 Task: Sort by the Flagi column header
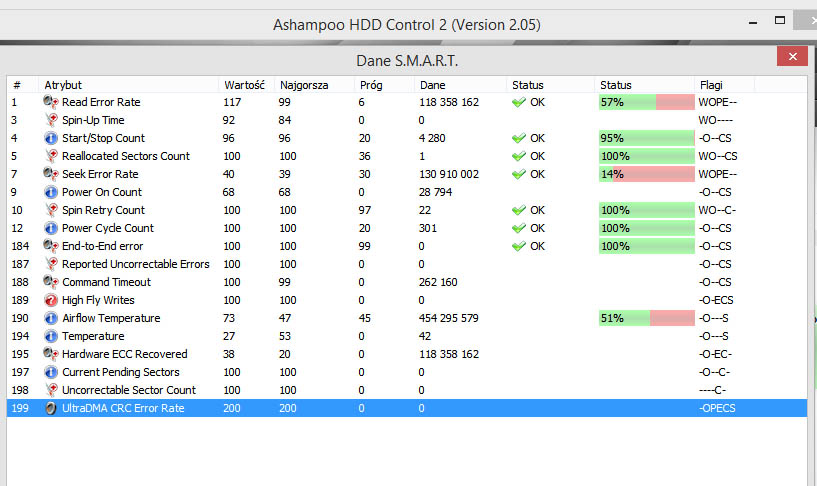click(x=724, y=85)
